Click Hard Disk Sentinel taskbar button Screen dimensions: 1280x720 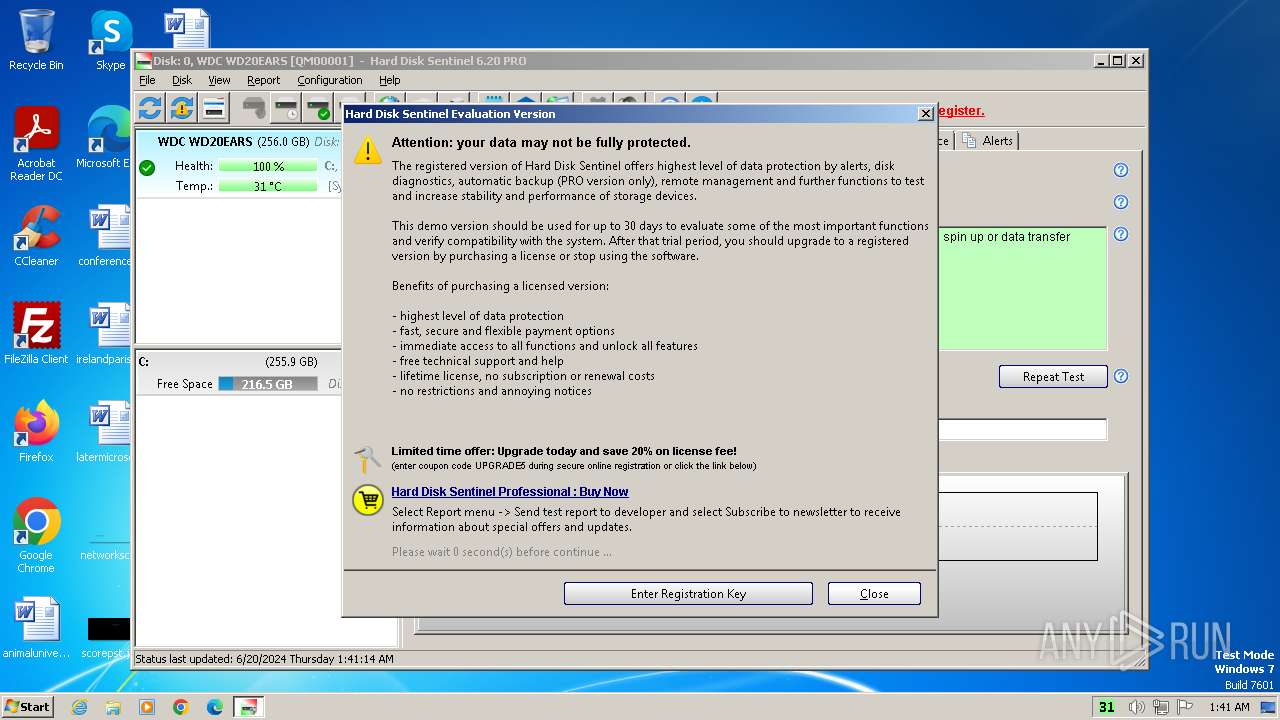[249, 707]
